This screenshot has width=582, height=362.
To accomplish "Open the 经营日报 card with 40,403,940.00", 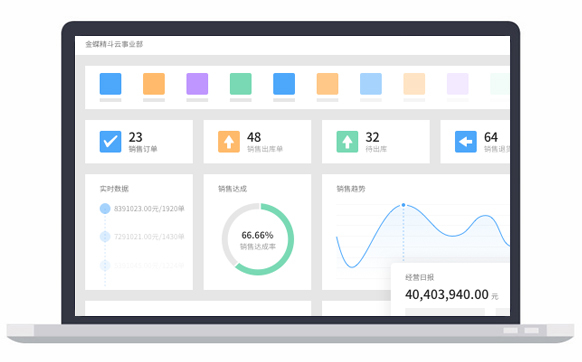I will [450, 289].
